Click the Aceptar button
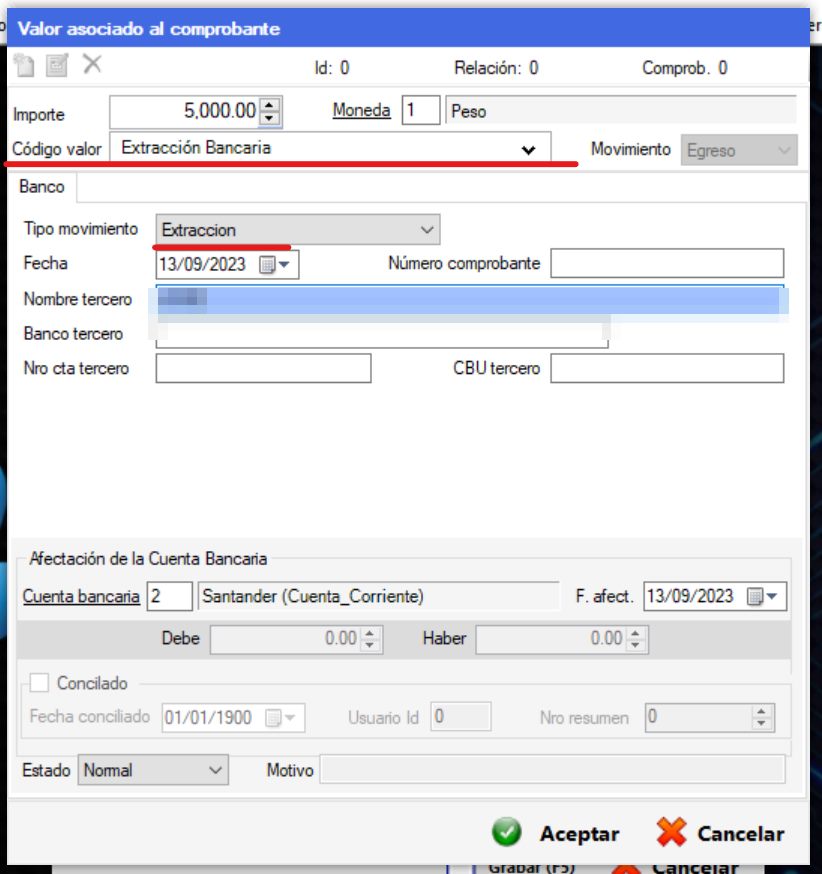Screen dimensions: 822x874 556,833
